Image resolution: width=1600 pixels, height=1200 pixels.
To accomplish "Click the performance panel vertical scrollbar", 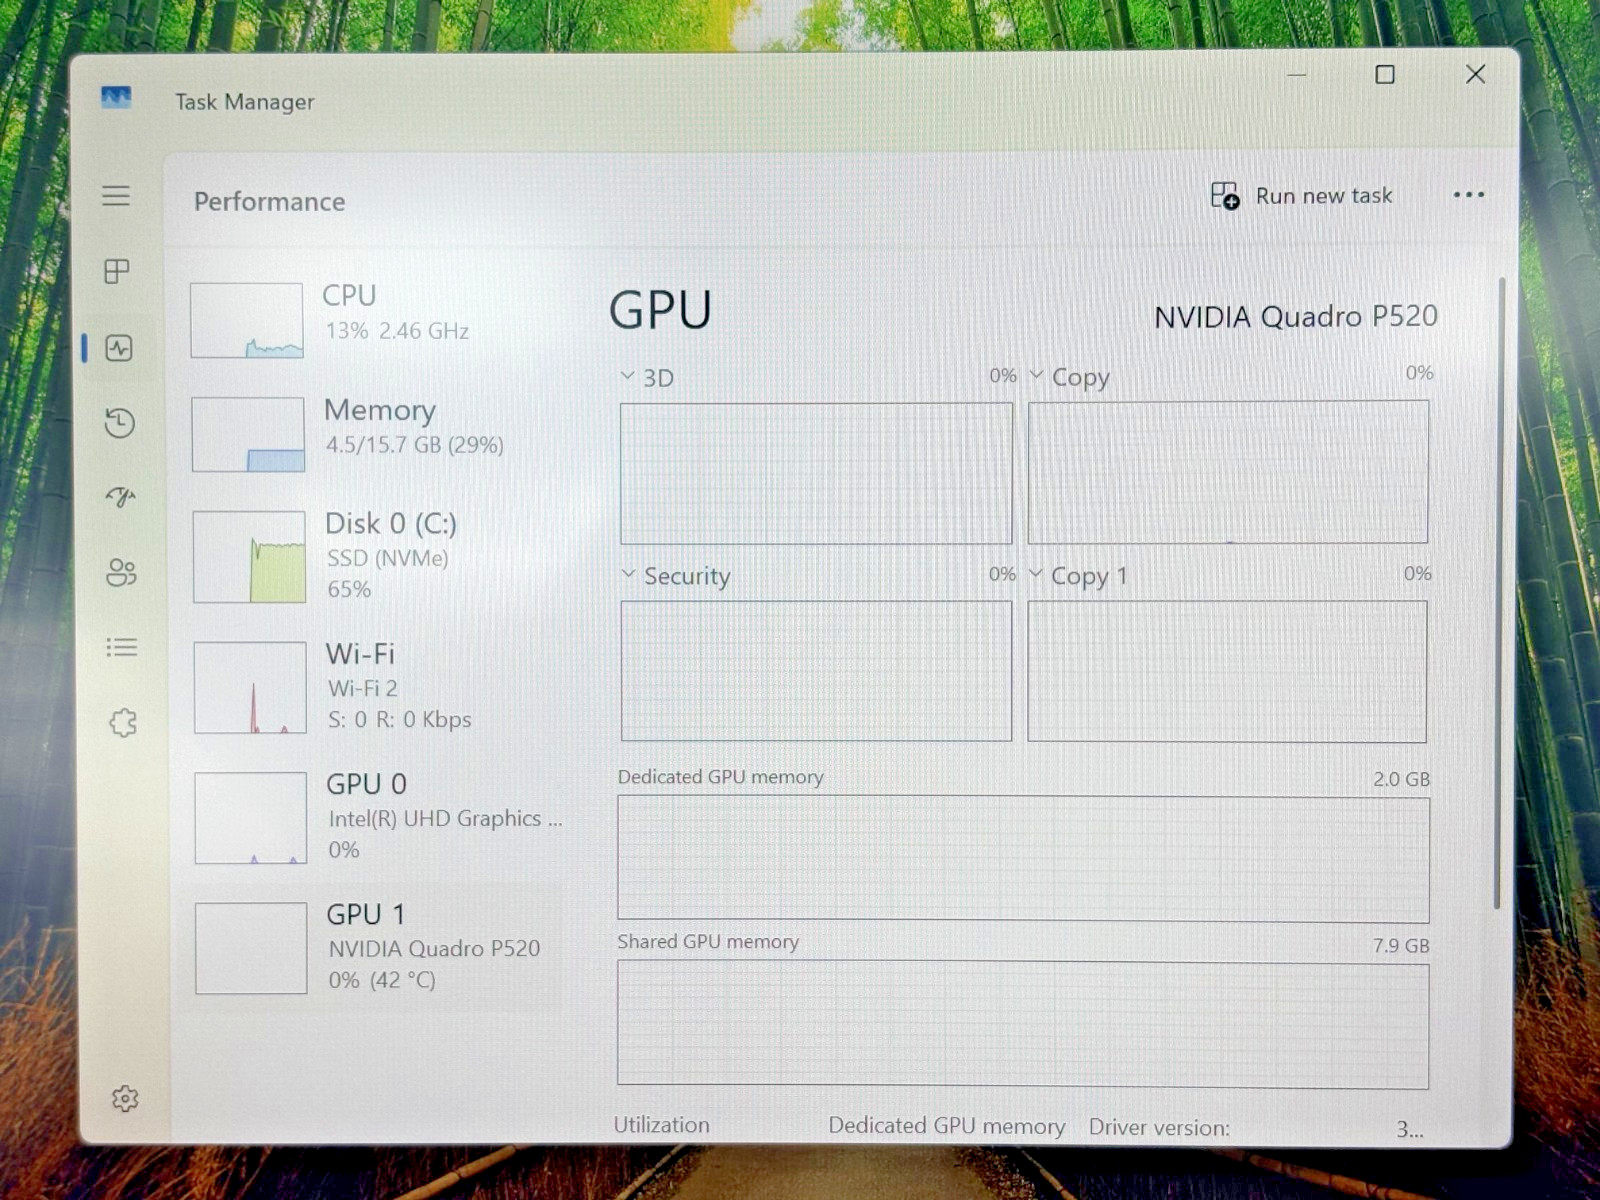I will (1499, 594).
